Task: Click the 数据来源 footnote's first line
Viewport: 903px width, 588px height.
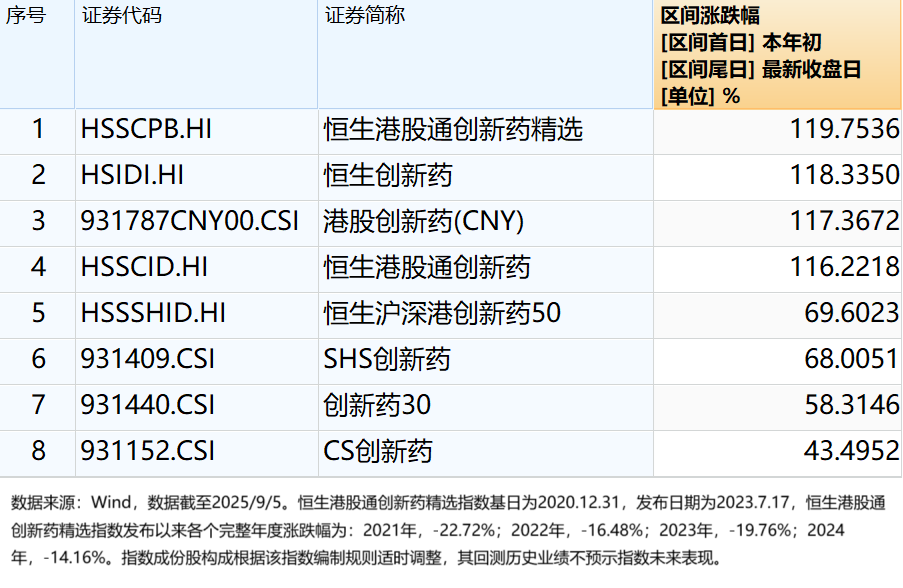Action: 448,503
